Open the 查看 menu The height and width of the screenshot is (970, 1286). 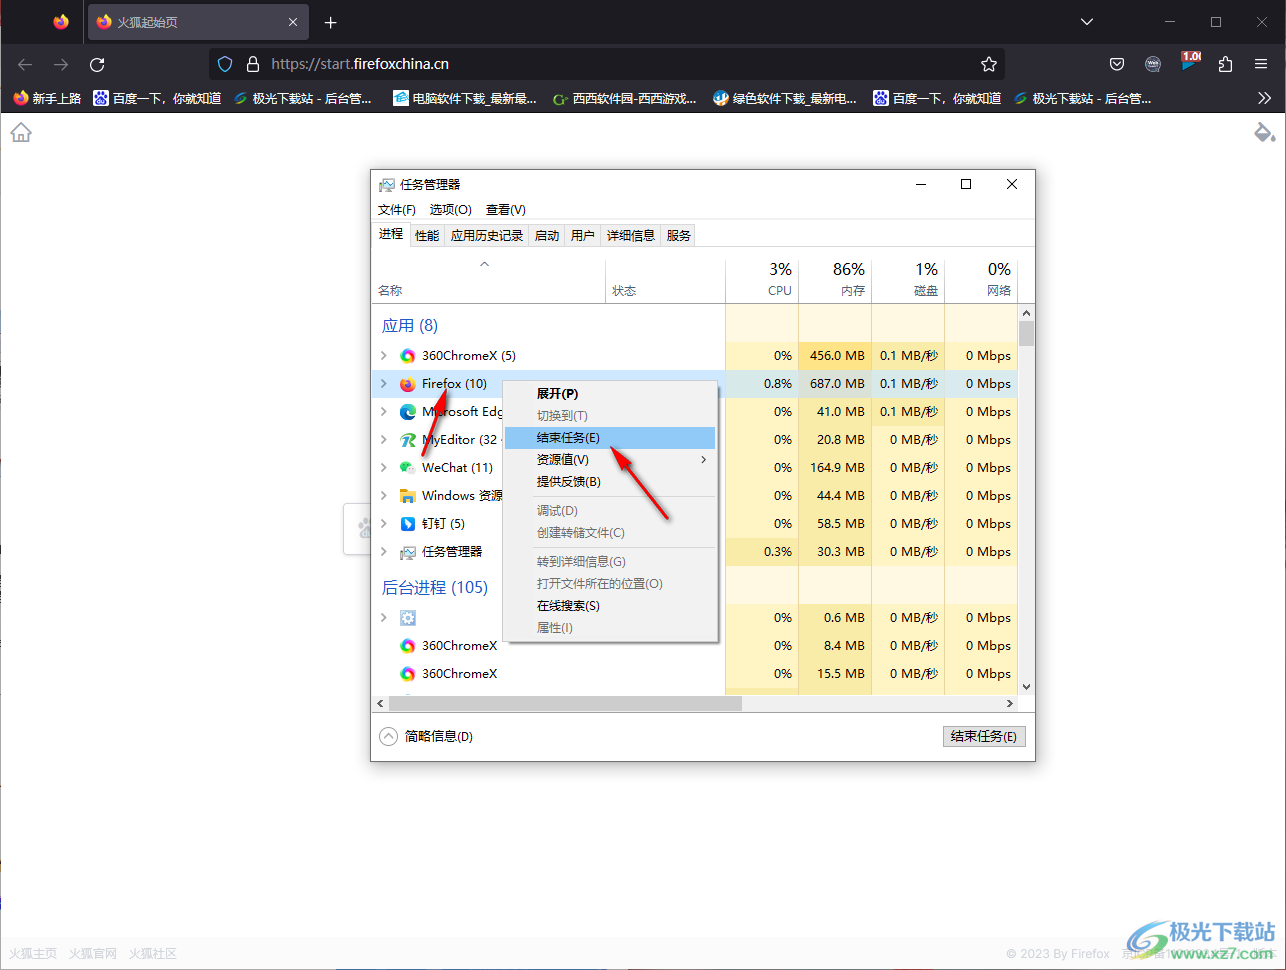pos(506,210)
